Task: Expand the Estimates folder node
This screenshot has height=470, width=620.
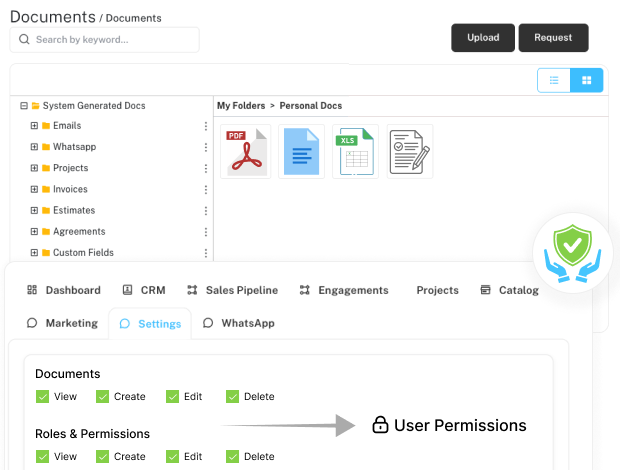Action: [x=34, y=210]
